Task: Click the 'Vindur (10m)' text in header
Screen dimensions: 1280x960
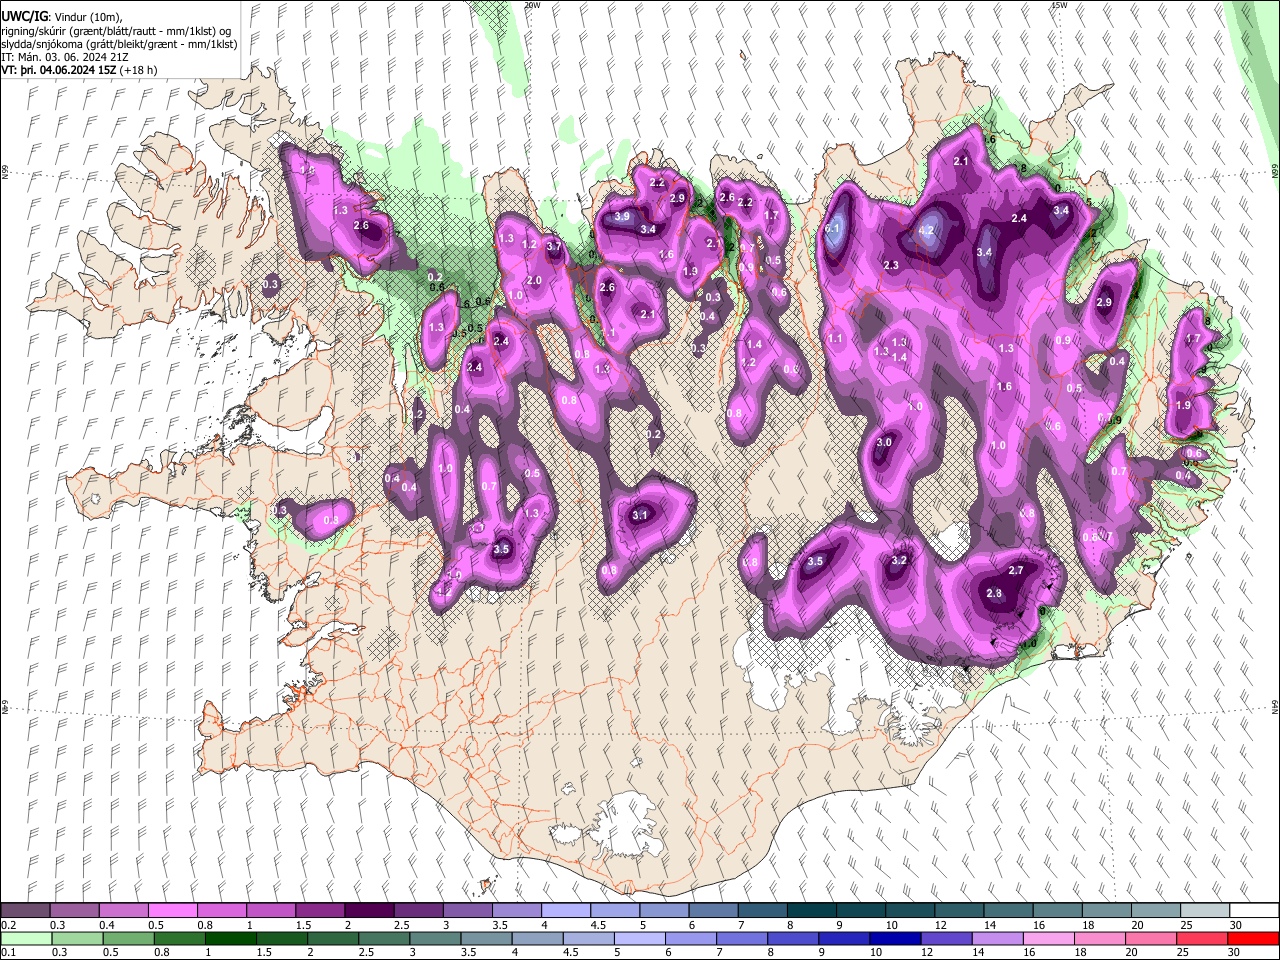Action: (87, 17)
